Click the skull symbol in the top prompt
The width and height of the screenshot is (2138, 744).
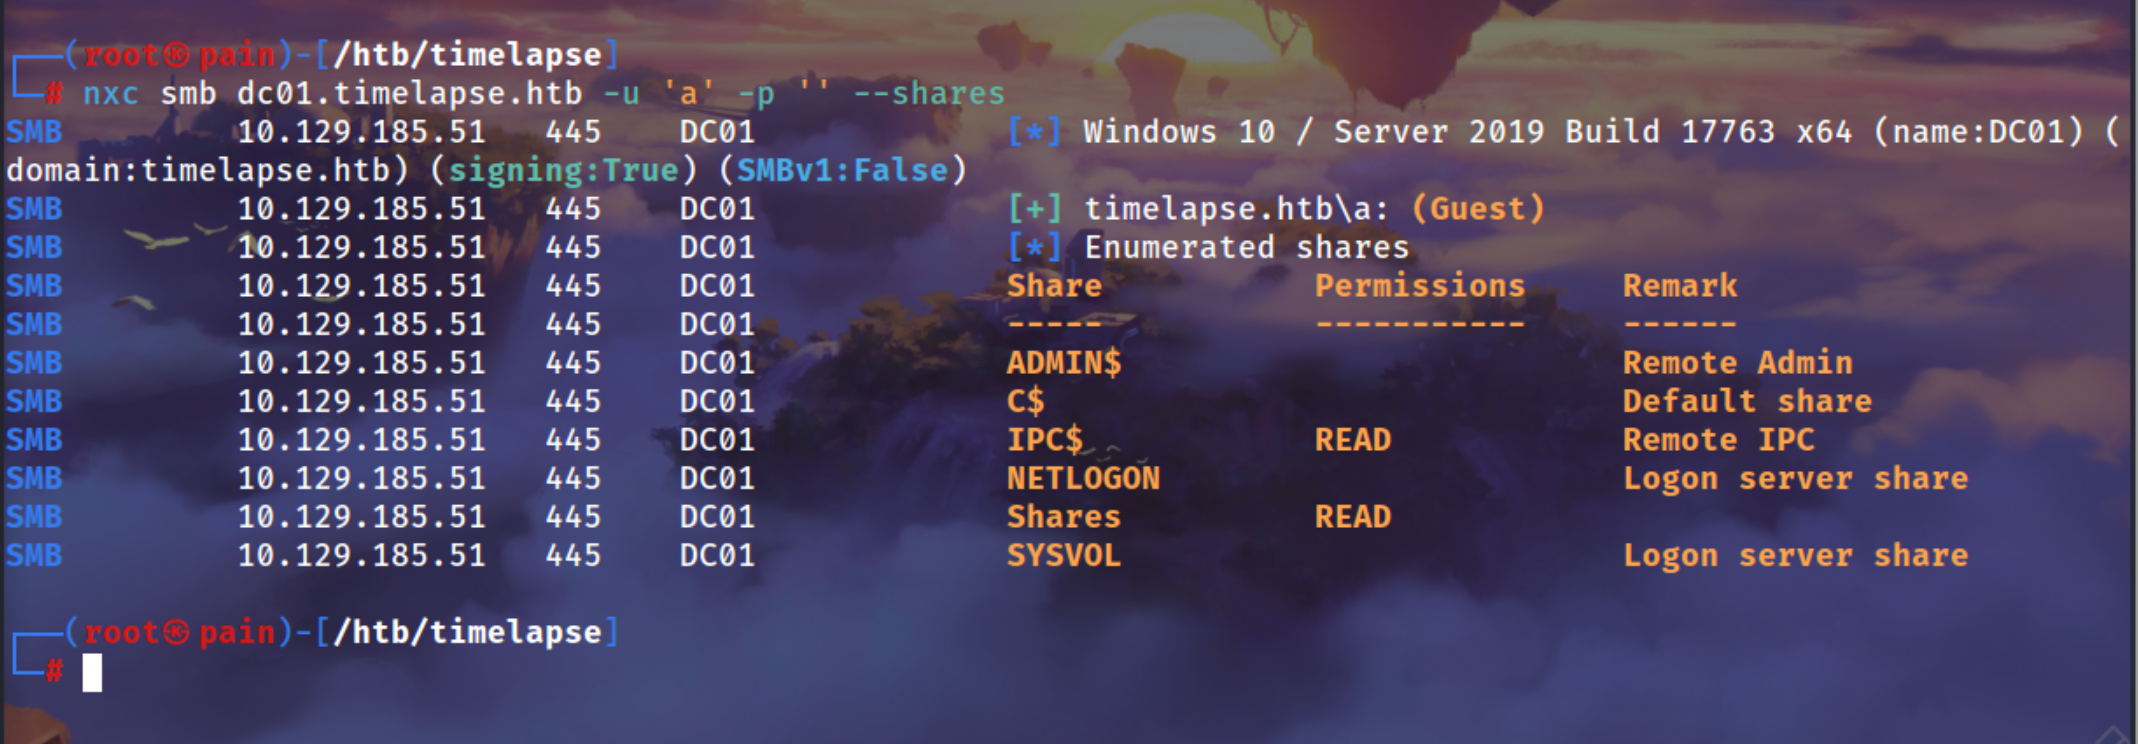coord(176,55)
